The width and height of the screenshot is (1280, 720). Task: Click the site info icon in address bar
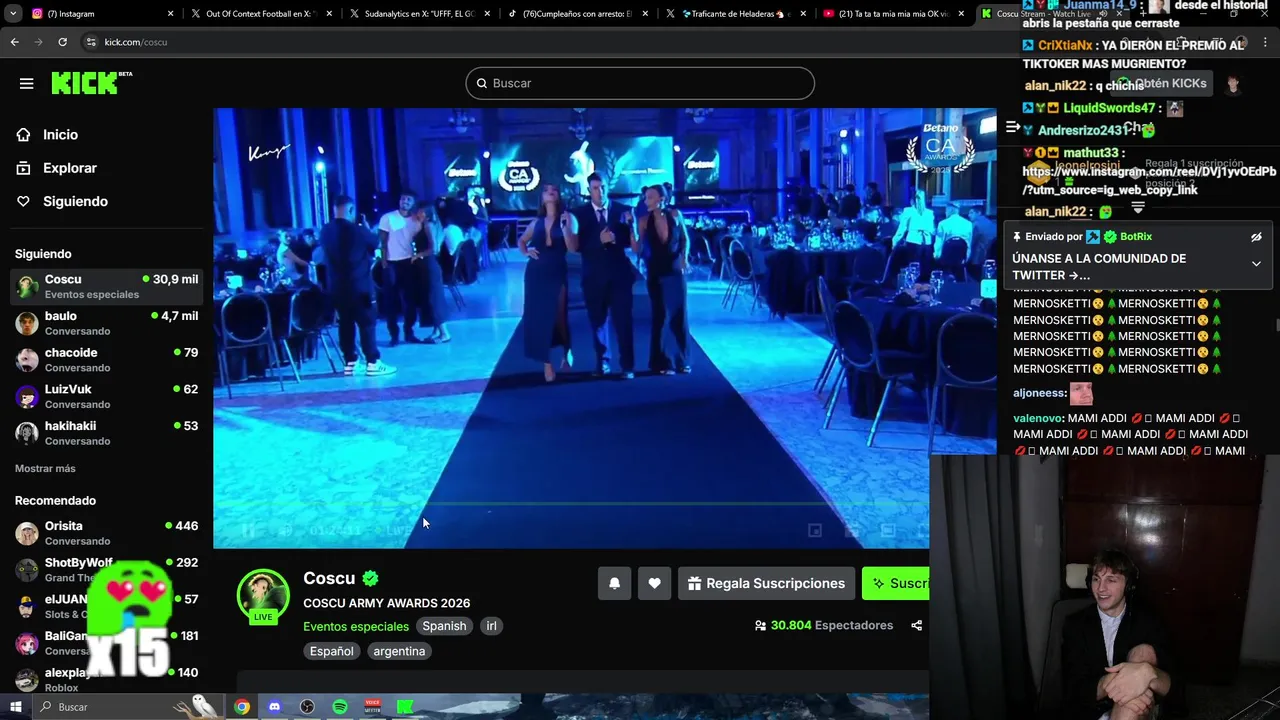(x=91, y=42)
